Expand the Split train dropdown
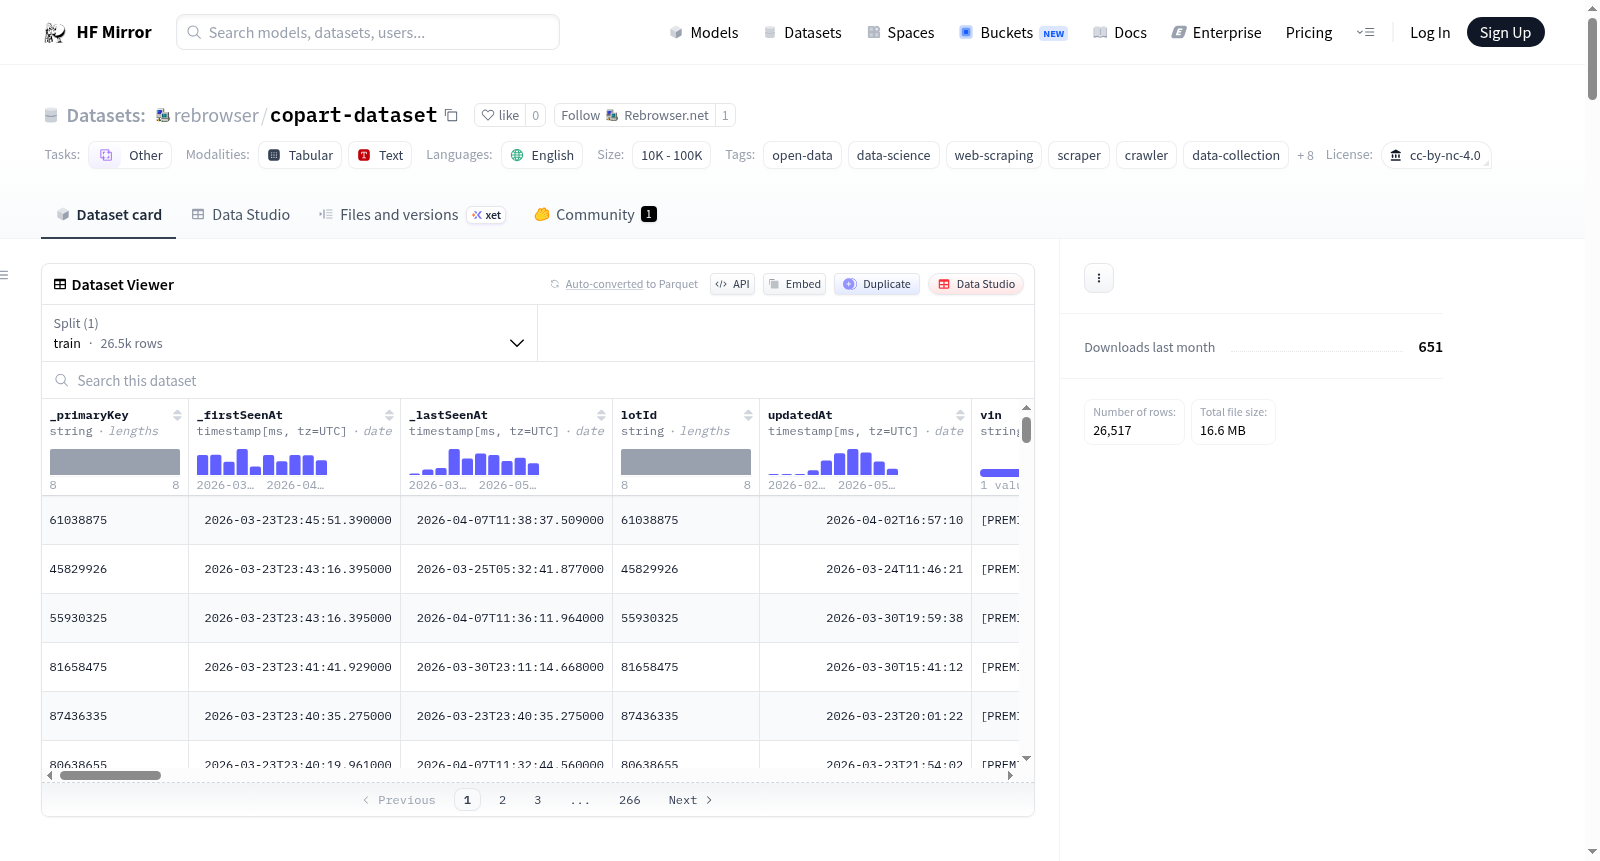 [x=290, y=333]
